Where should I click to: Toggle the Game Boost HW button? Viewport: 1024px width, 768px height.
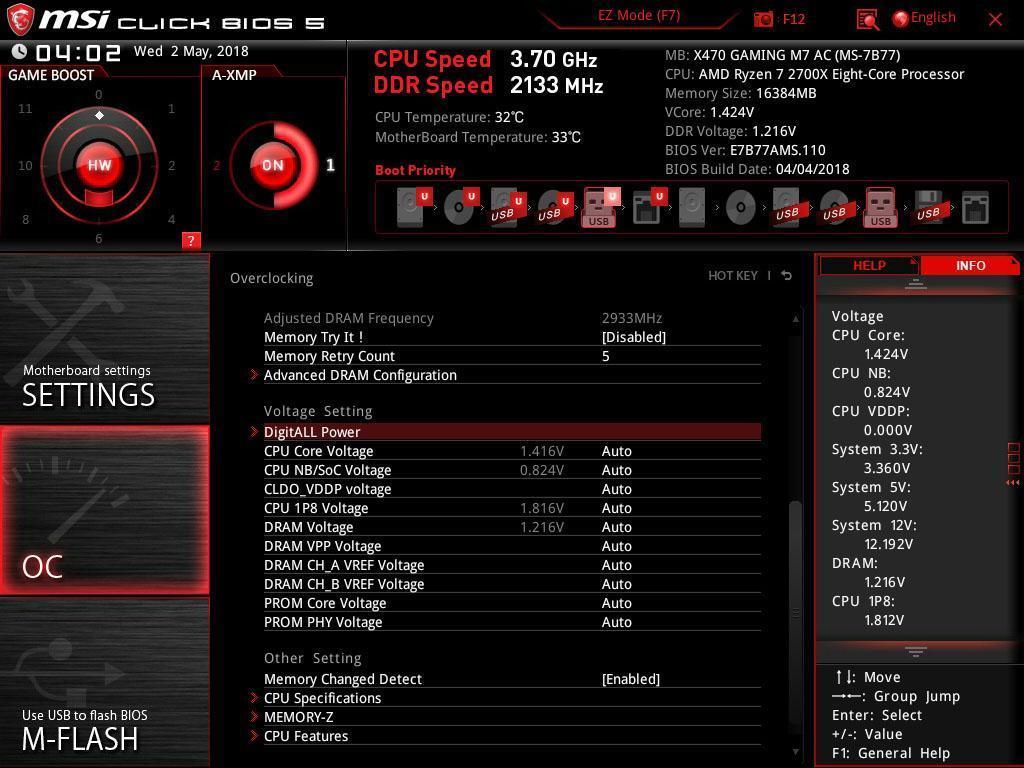99,165
